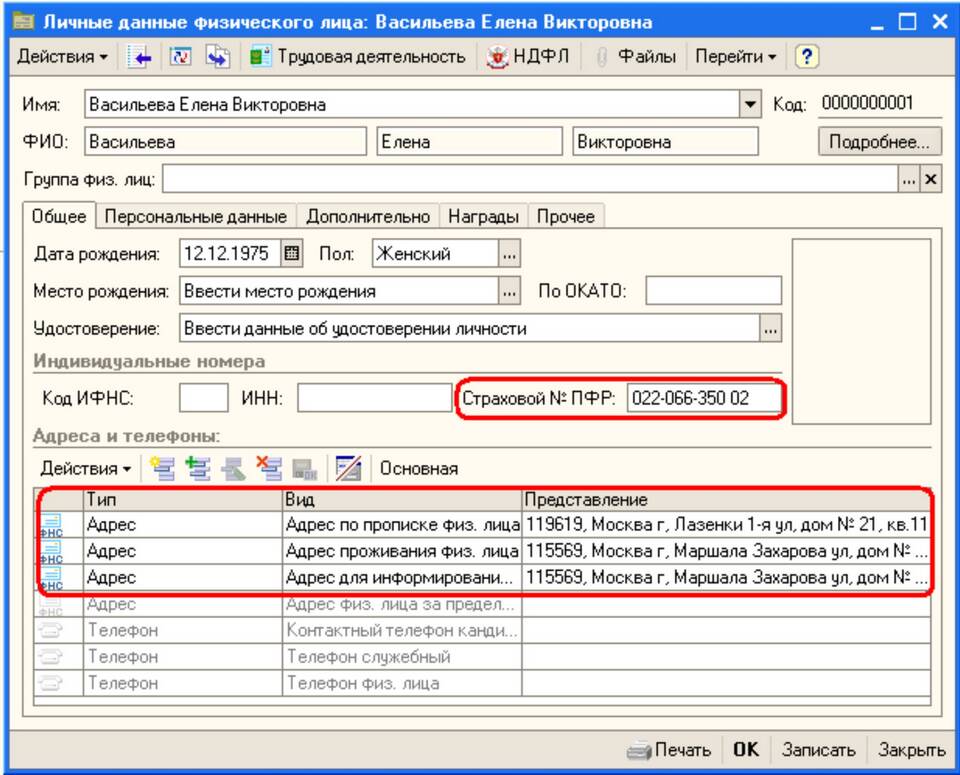Click the ФНС icon in Адрес проживания row

(x=51, y=552)
